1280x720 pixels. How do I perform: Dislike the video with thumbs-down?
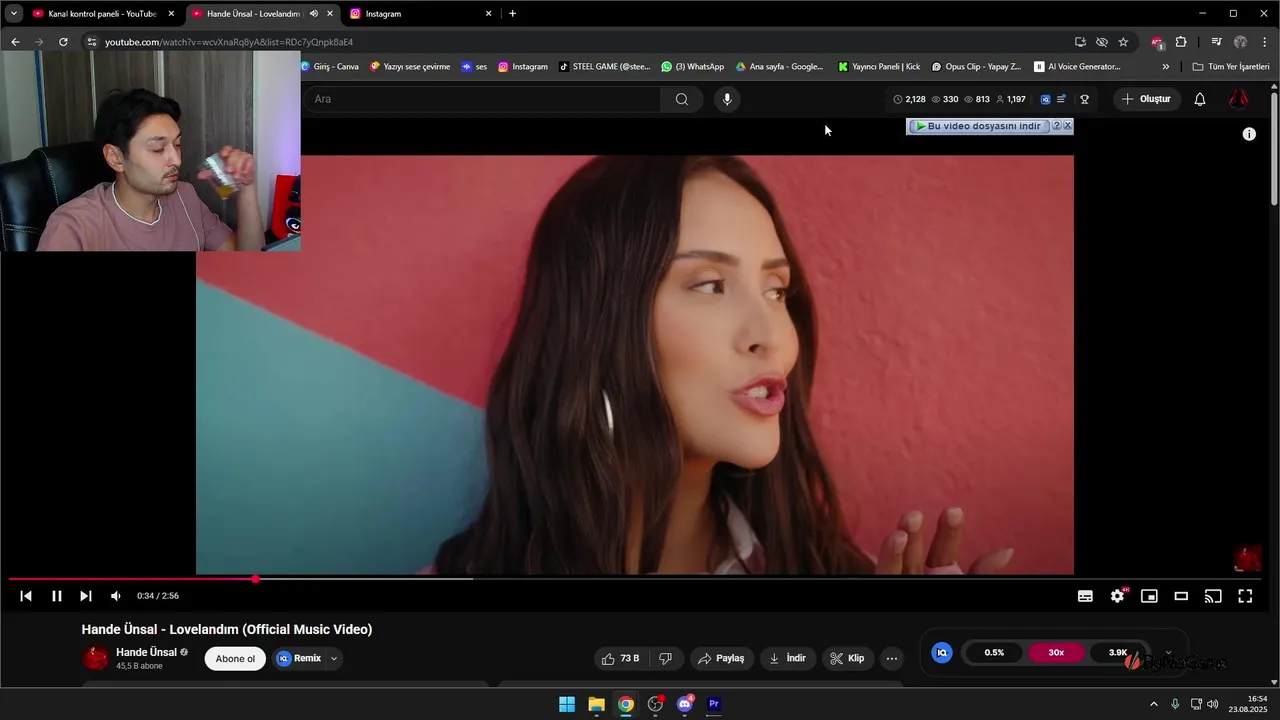665,658
